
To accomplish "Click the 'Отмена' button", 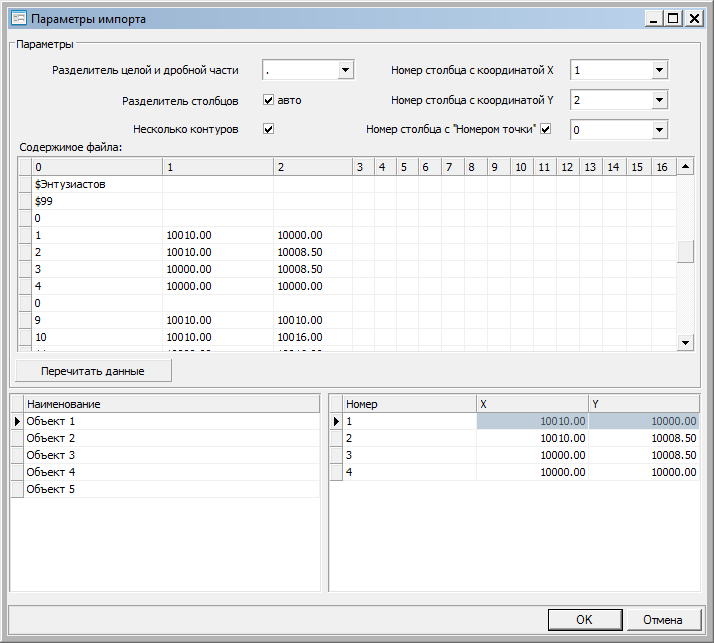I will point(662,620).
